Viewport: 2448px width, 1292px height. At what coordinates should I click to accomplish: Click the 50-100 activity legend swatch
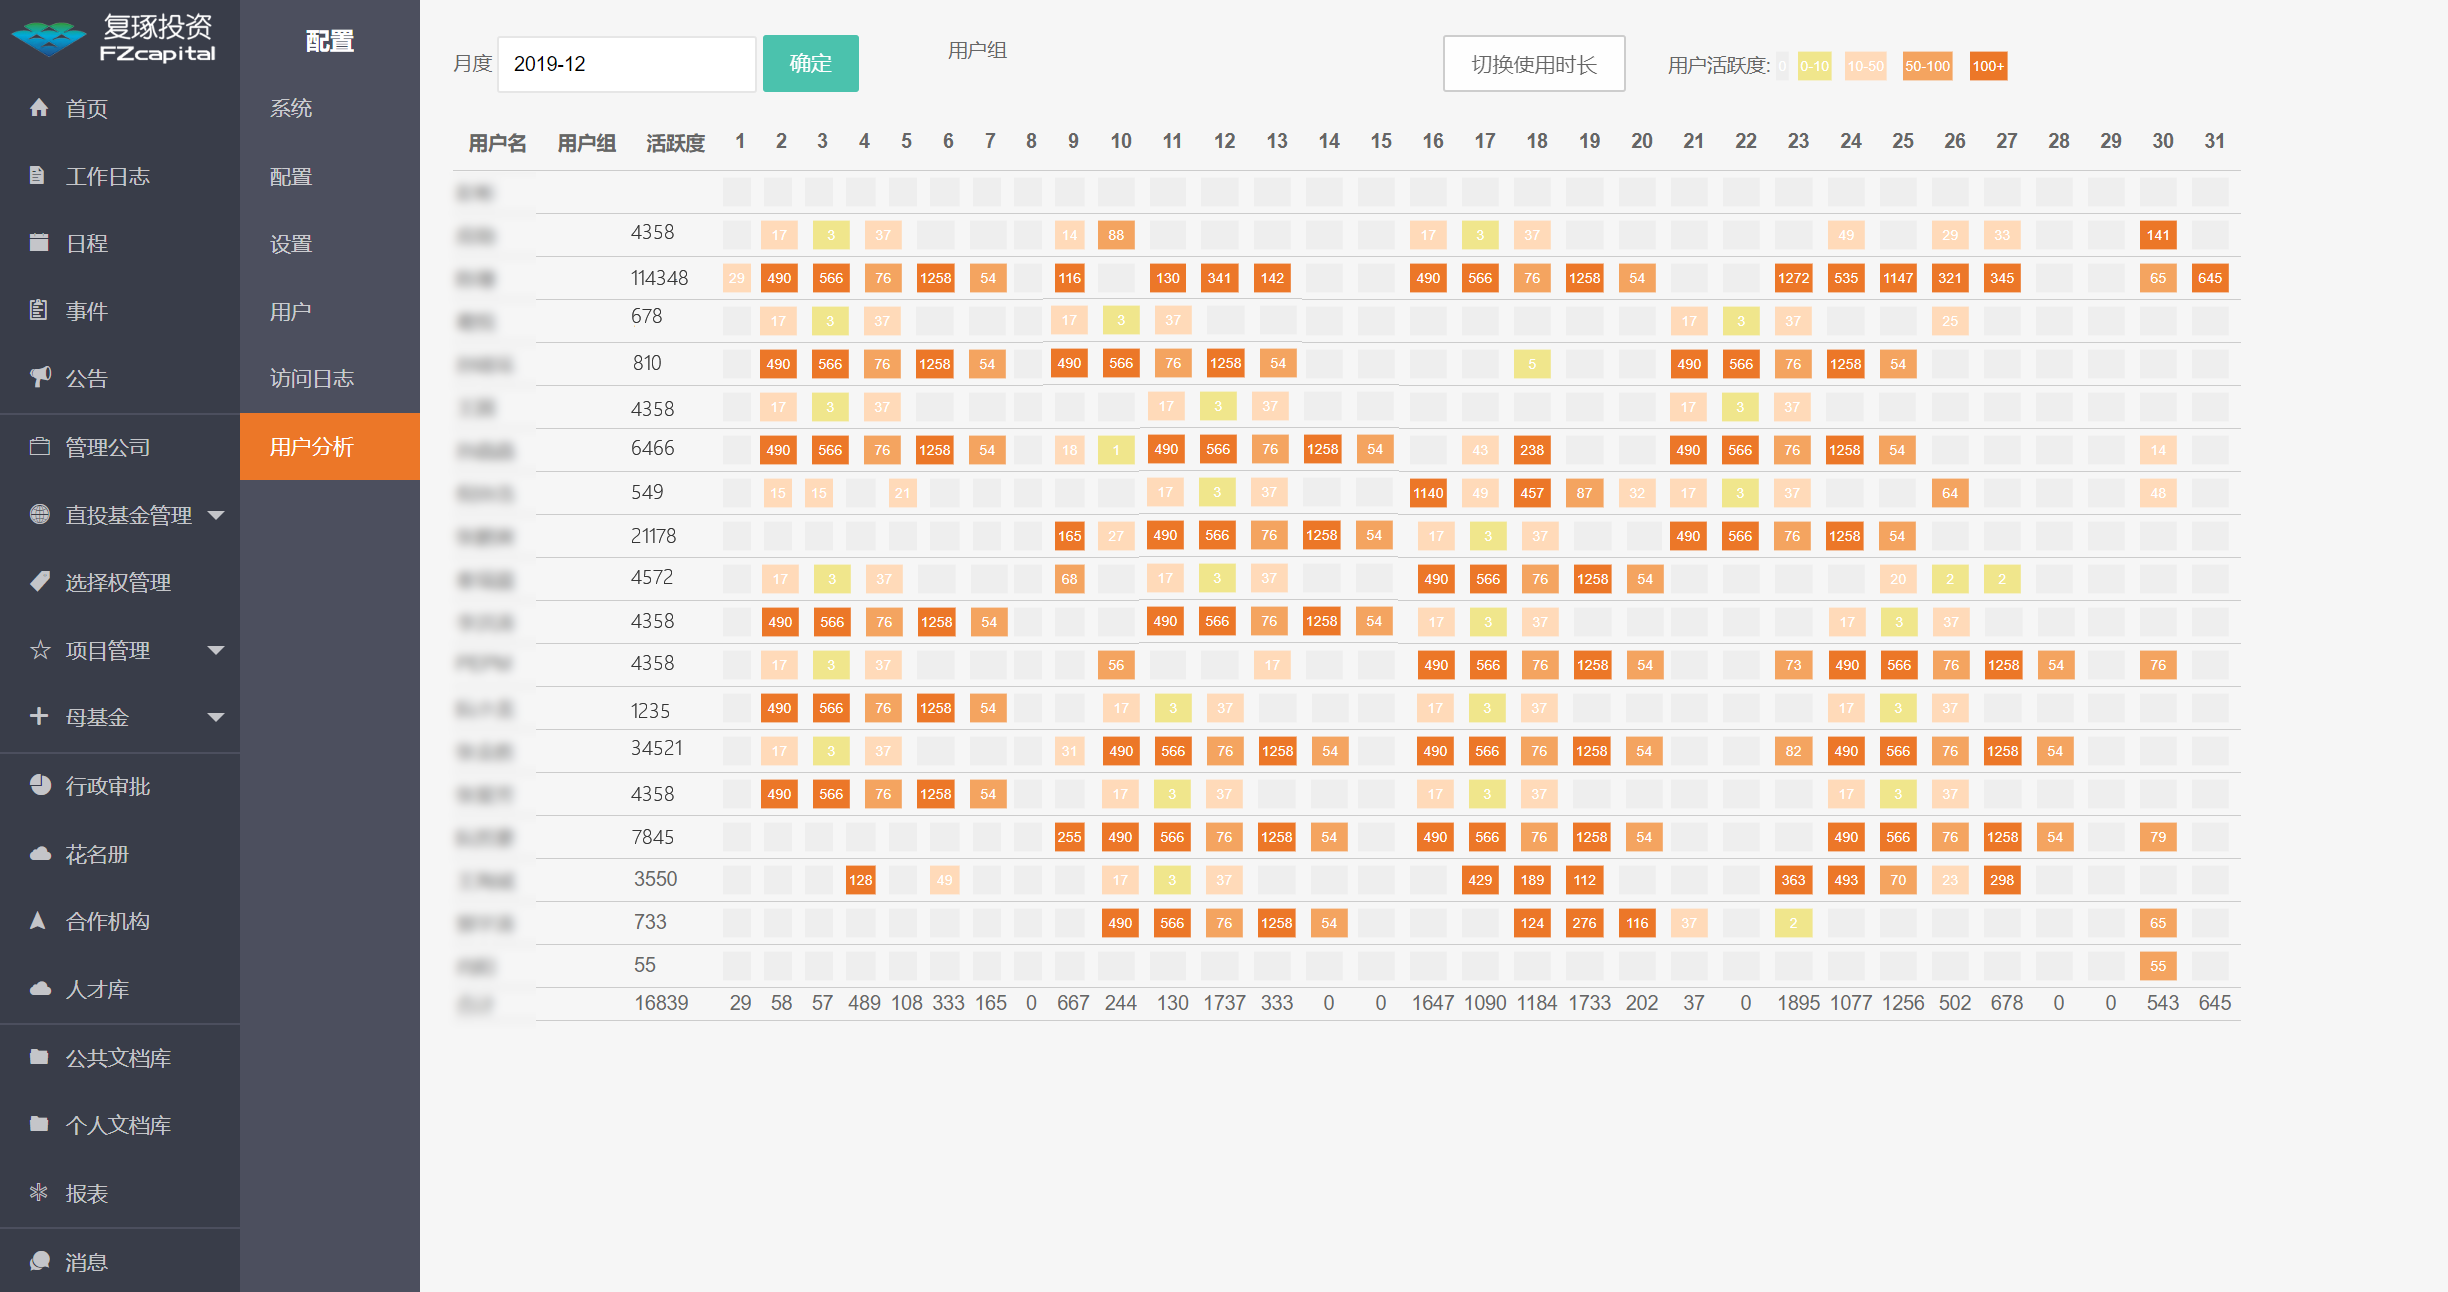[1927, 66]
